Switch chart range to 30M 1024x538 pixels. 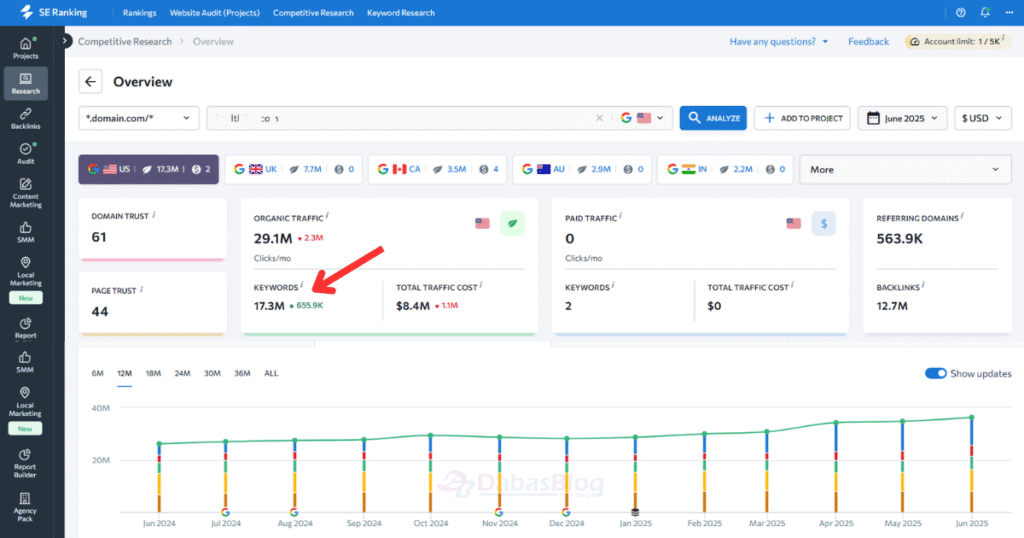click(212, 373)
